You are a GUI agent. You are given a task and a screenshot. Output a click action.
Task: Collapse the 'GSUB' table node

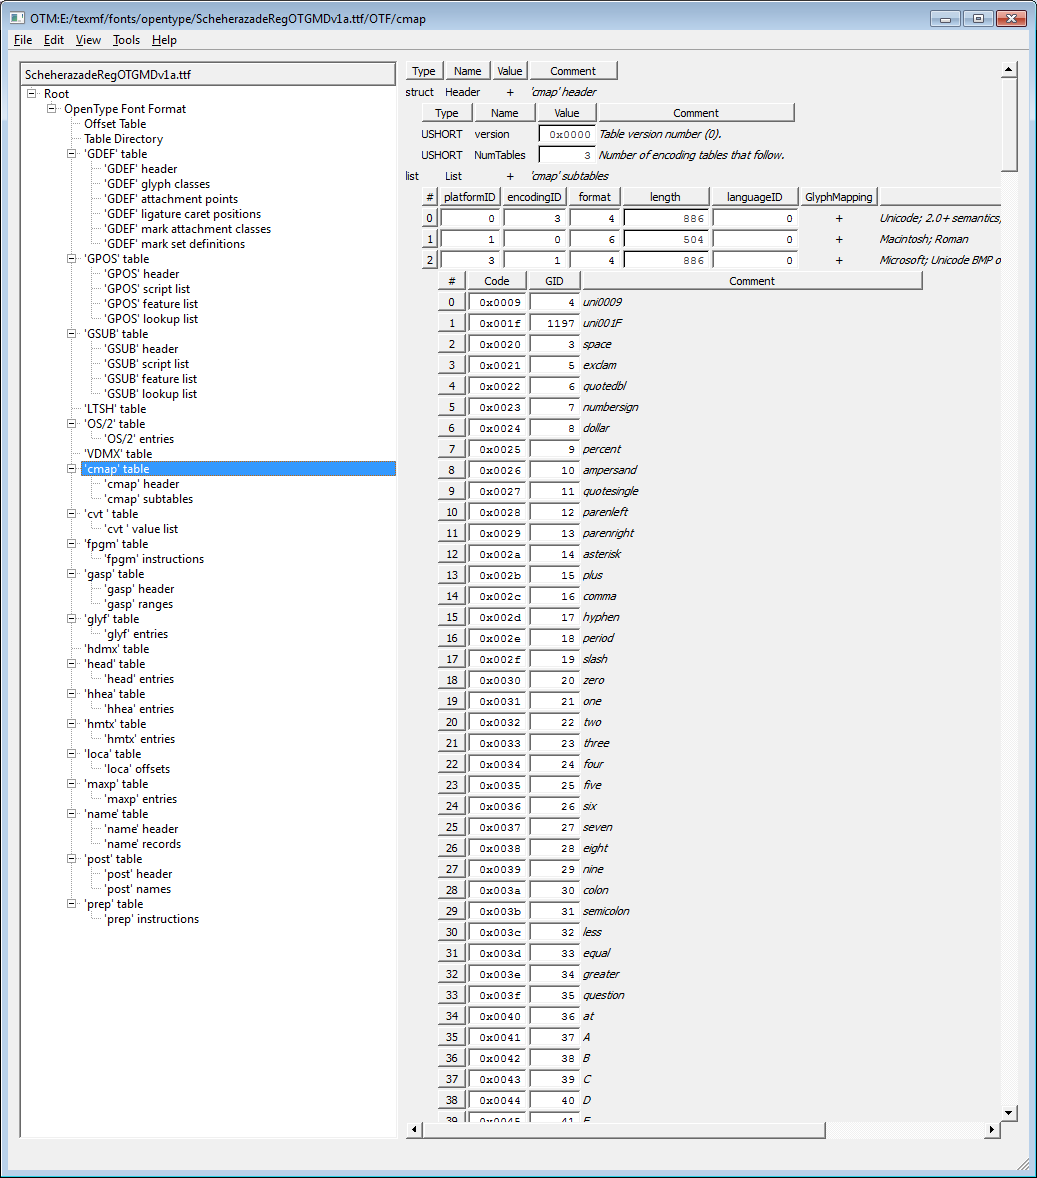[x=72, y=334]
